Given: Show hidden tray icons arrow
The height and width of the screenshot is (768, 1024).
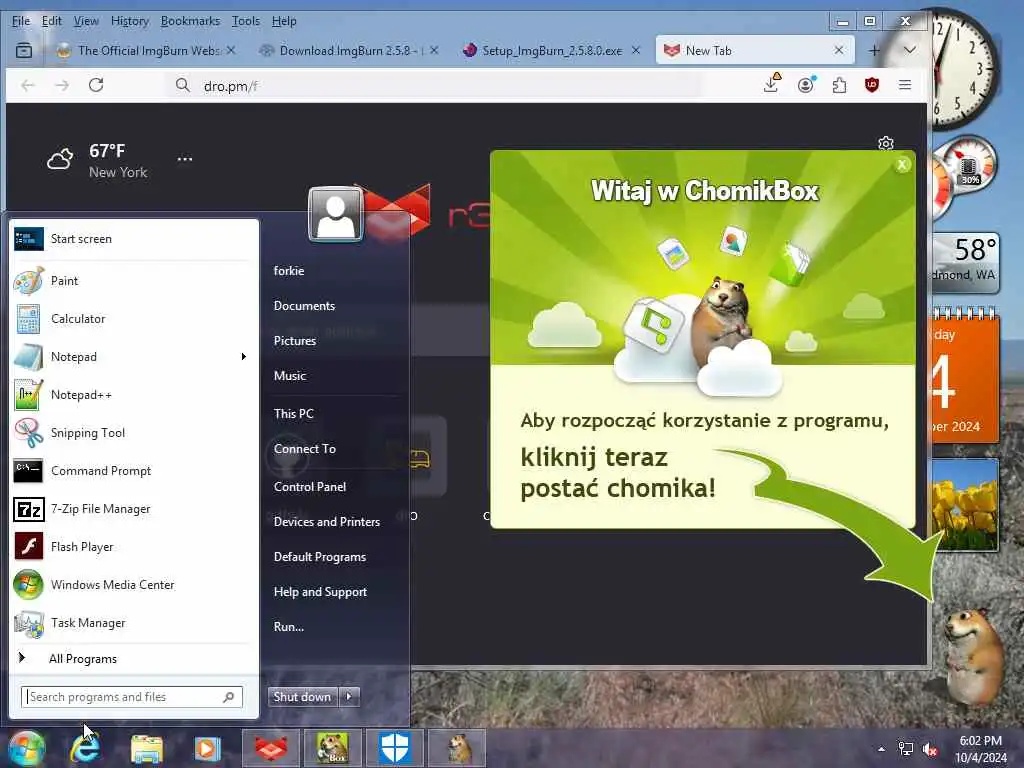Looking at the screenshot, I should pos(881,749).
